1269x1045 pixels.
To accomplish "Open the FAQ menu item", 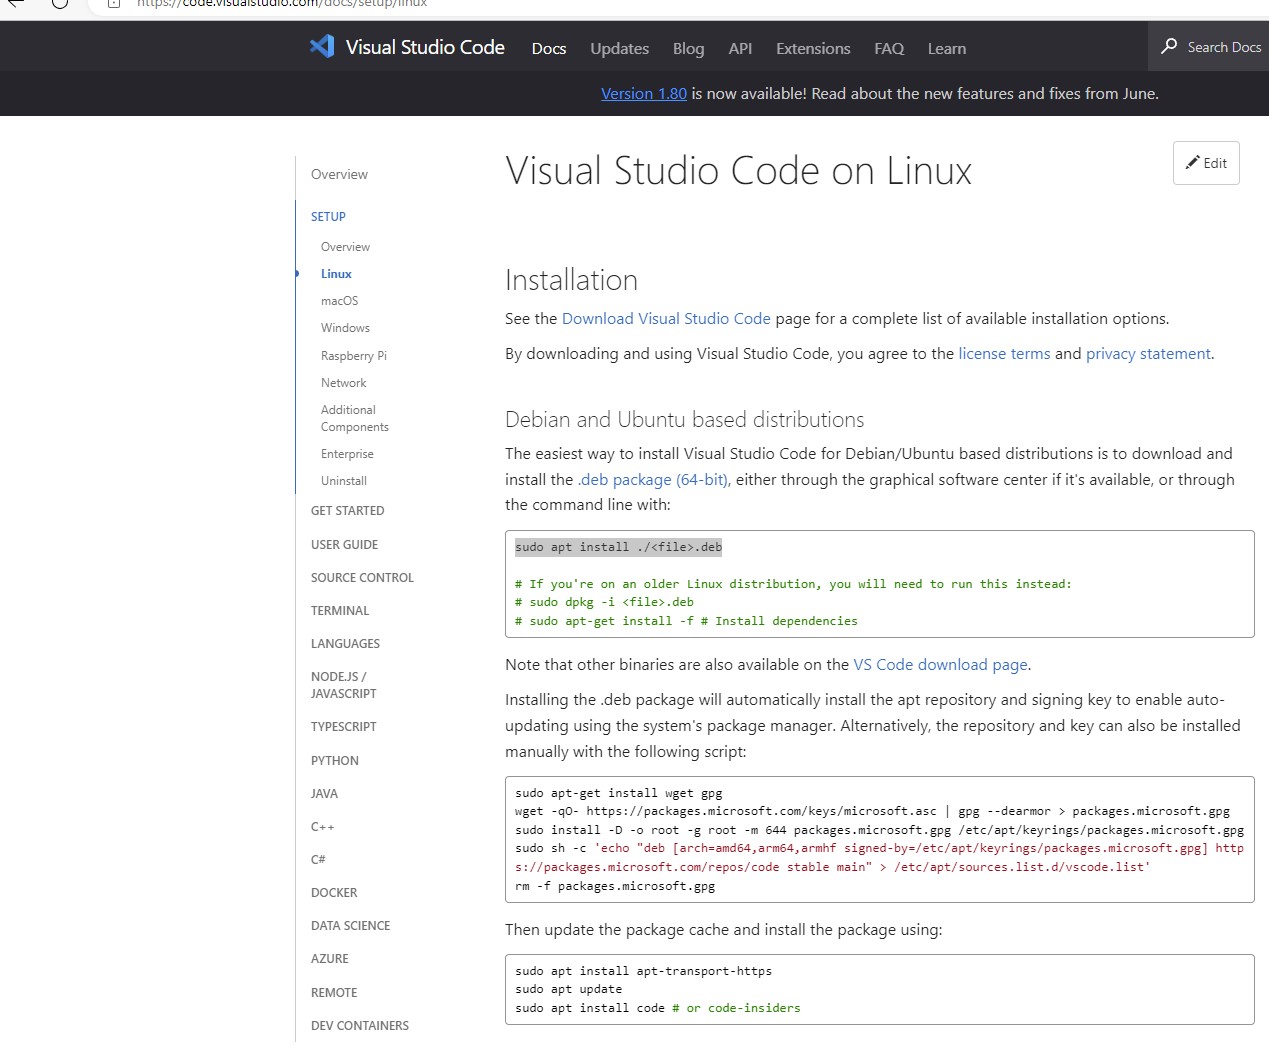I will pyautogui.click(x=889, y=48).
